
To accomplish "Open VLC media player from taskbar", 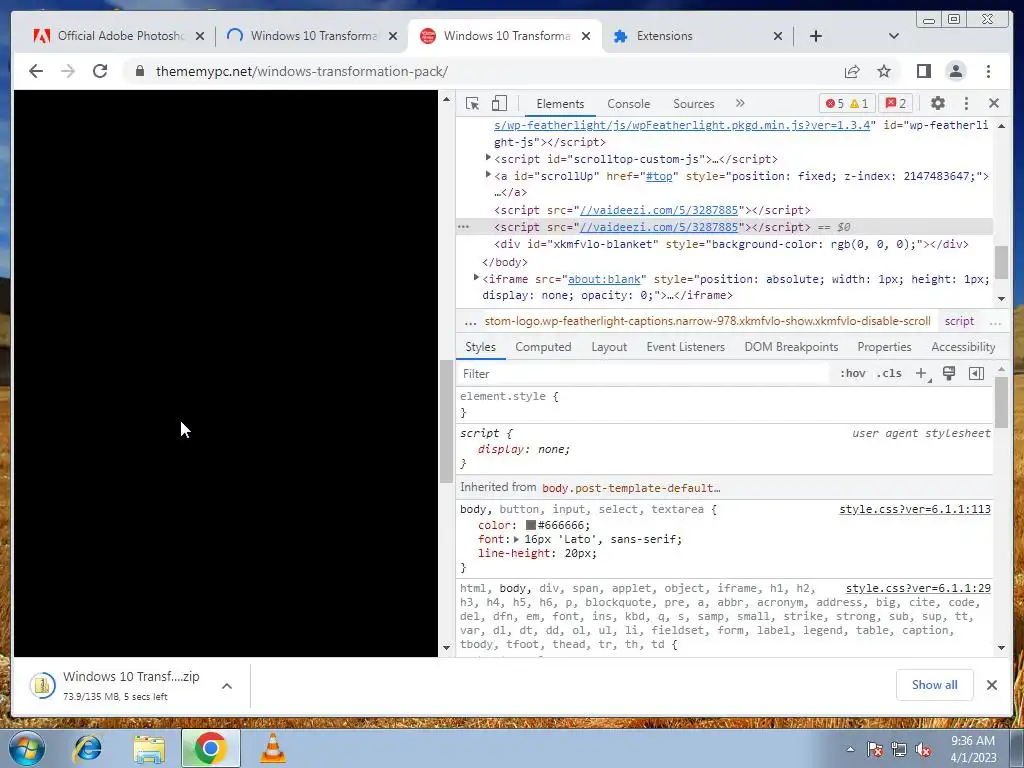I will 273,748.
